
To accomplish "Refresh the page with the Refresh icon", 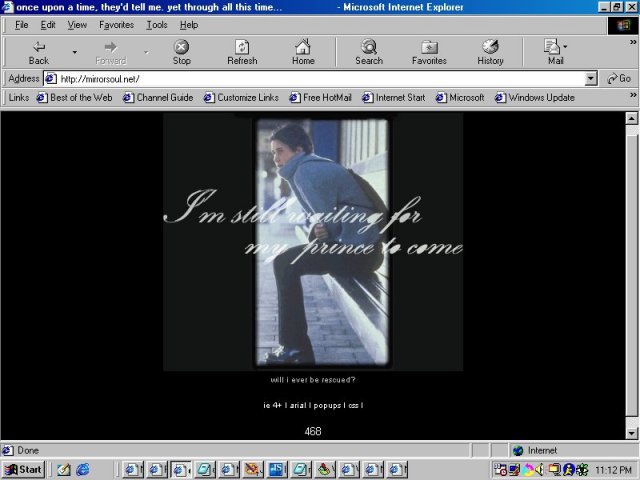I will coord(242,47).
